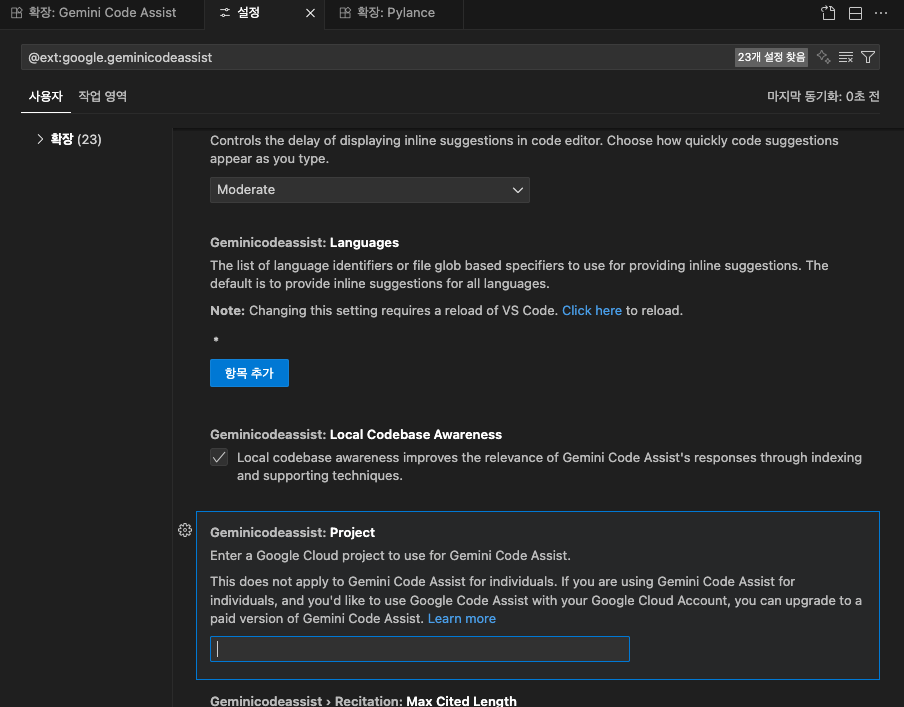Image resolution: width=904 pixels, height=707 pixels.
Task: Select the 사용자 settings scope tab
Action: 46,96
